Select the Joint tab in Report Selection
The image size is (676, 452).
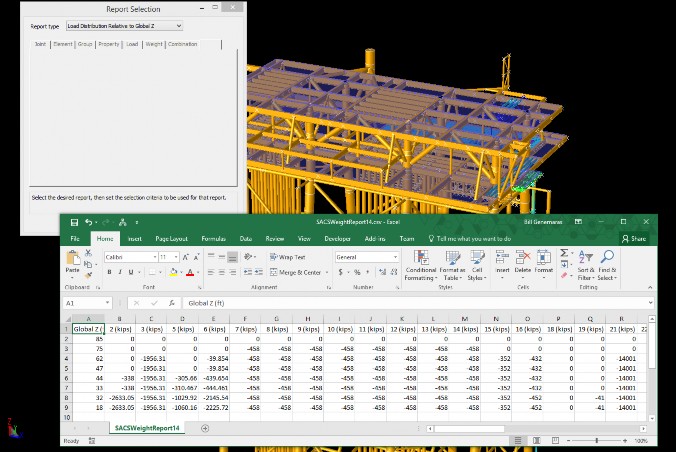pos(40,44)
